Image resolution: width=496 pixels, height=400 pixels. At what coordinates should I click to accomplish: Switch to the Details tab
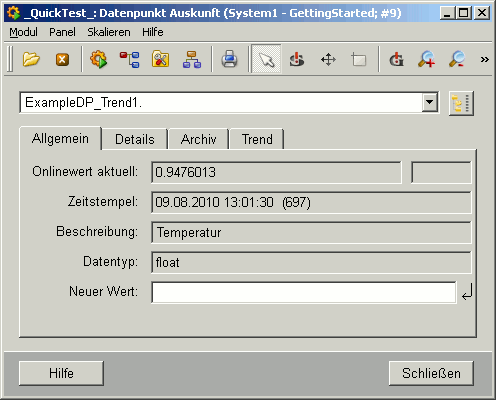tap(135, 139)
